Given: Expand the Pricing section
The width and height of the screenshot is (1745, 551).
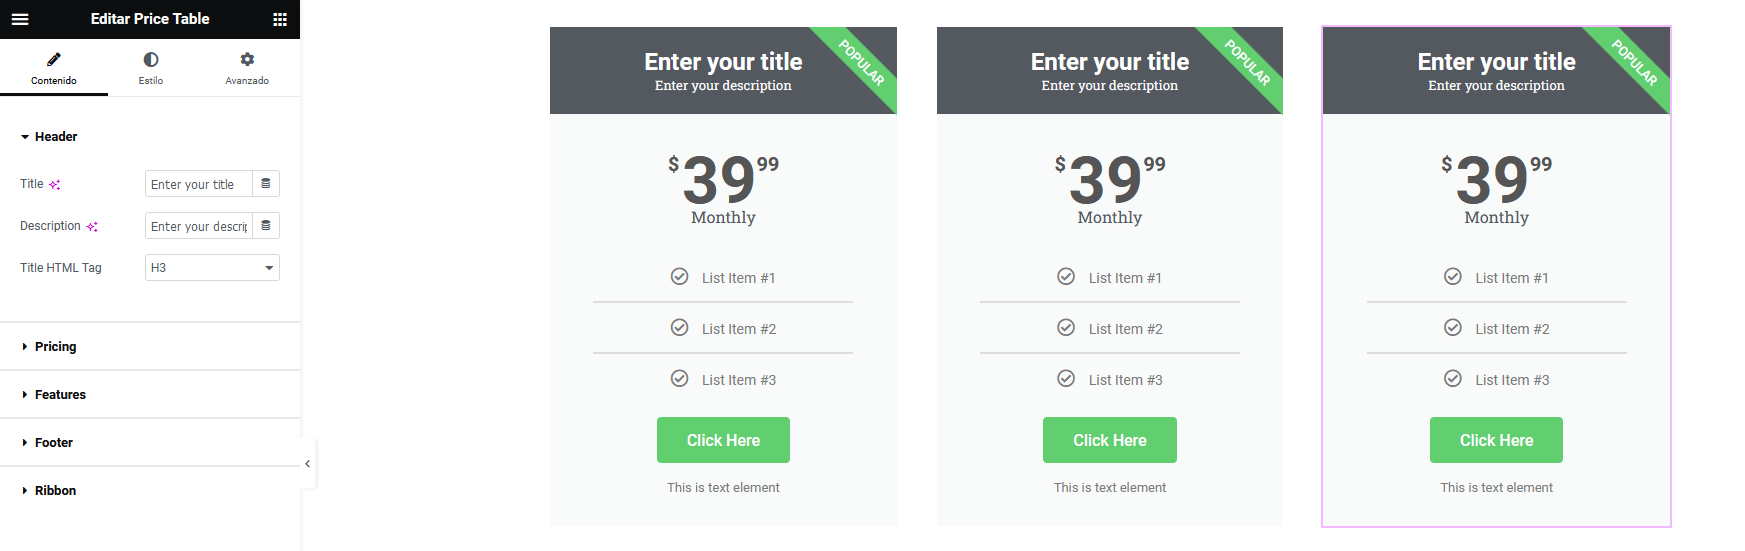Looking at the screenshot, I should tap(55, 347).
